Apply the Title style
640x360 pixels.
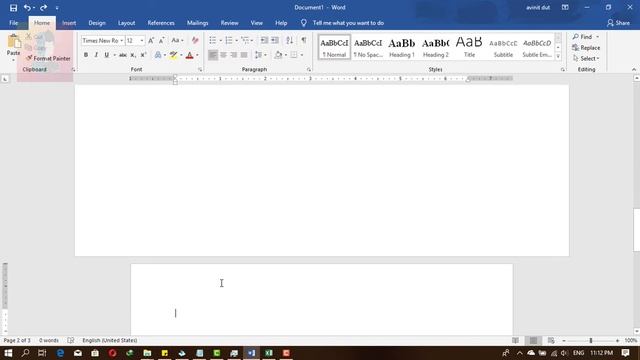(x=469, y=47)
